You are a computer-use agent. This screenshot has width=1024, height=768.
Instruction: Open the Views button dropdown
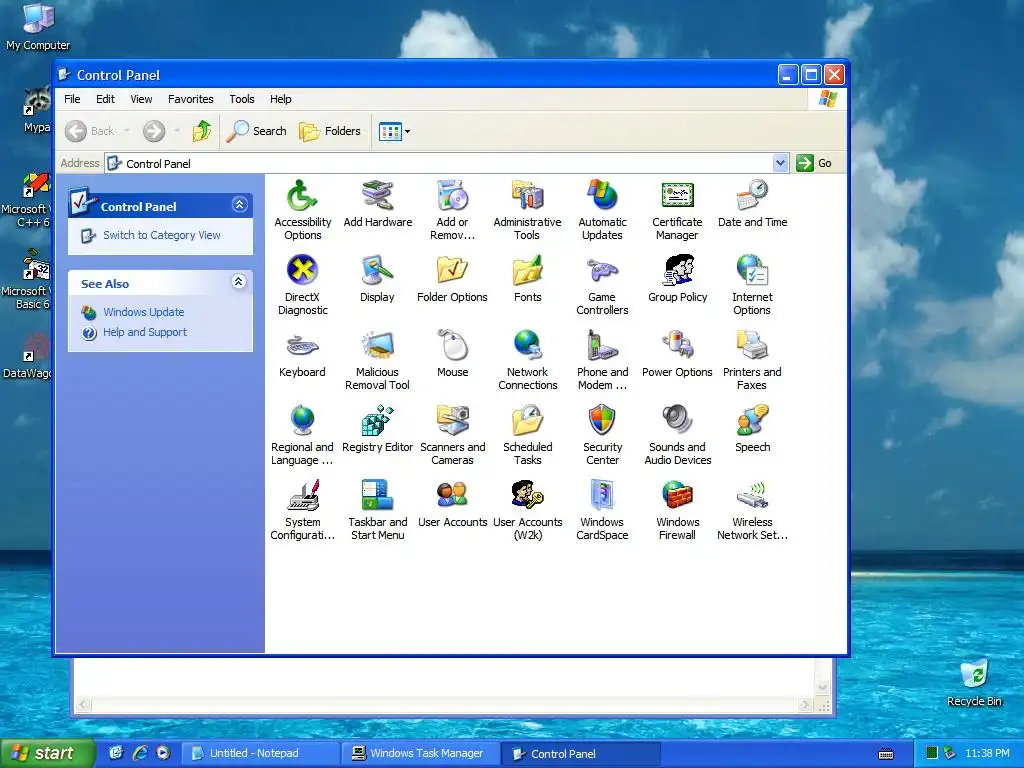pyautogui.click(x=408, y=131)
